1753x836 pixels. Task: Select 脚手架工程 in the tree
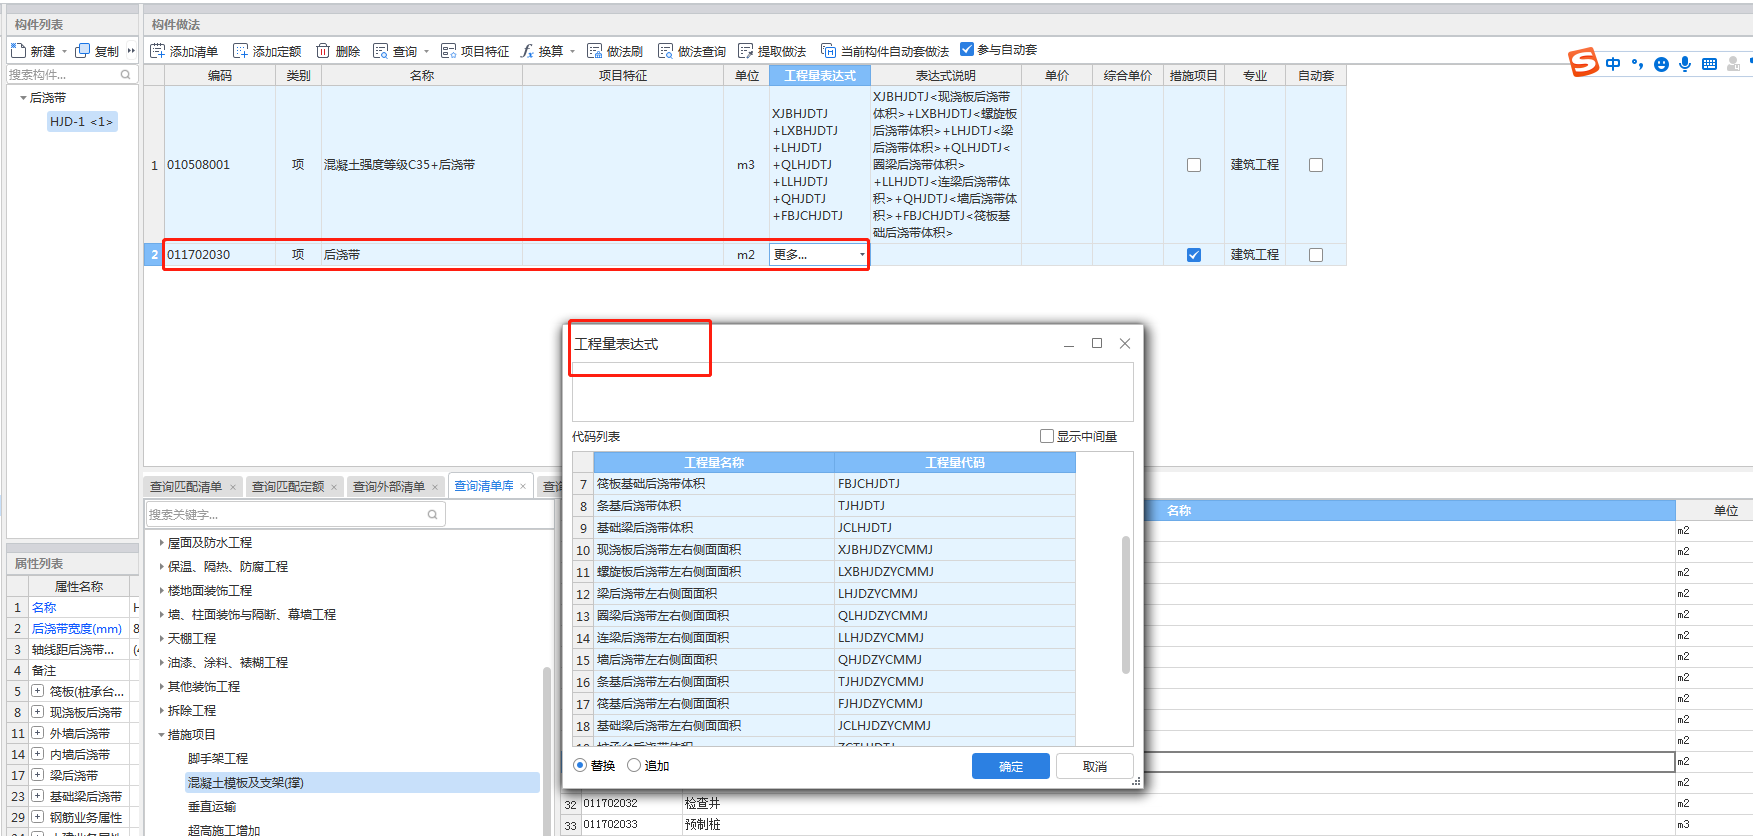pyautogui.click(x=218, y=758)
